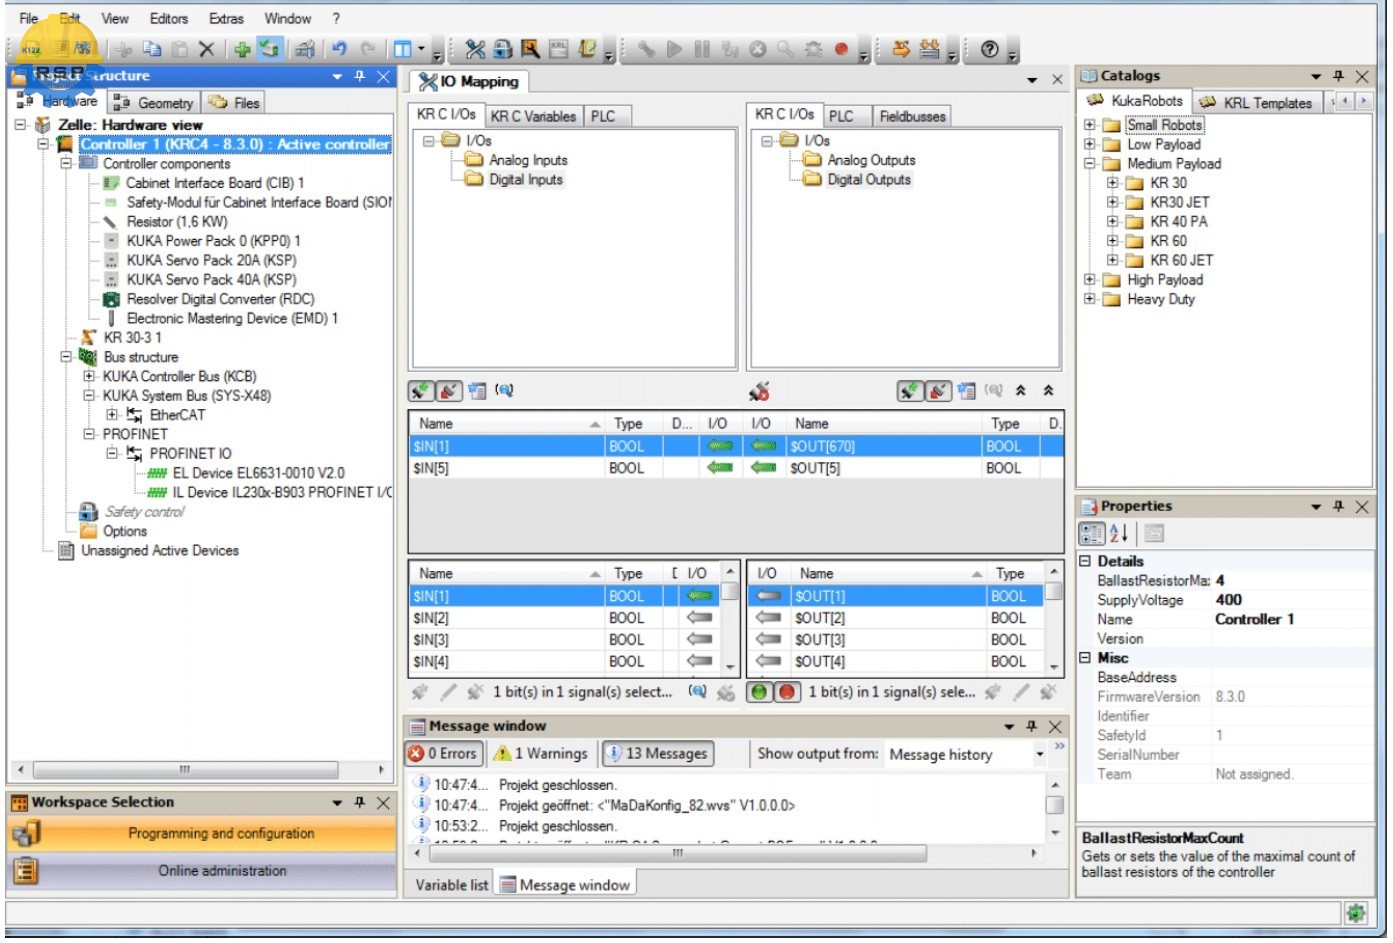Click the padlock icon in the toolbar
Screen dimensions: 1393x943
(x=503, y=49)
